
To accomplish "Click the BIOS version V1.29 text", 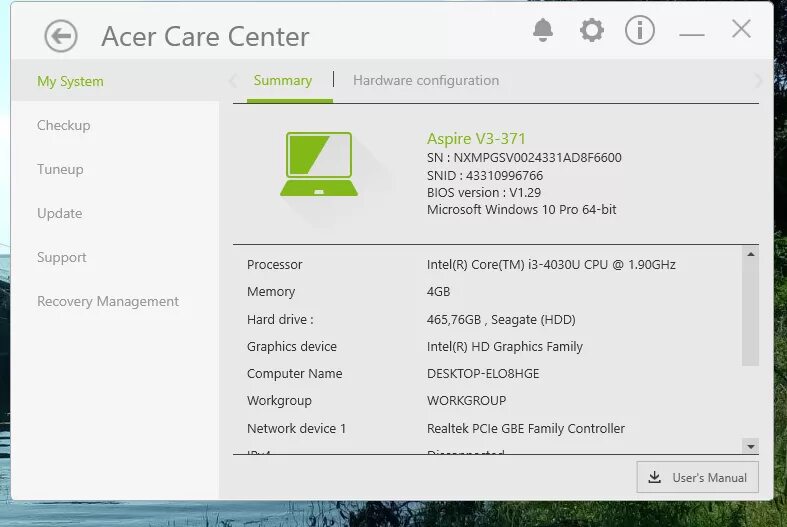I will [484, 193].
